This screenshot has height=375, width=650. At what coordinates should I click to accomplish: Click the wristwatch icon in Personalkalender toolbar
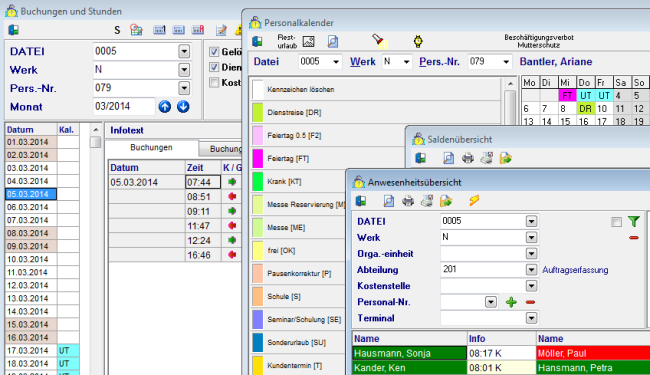[x=418, y=41]
